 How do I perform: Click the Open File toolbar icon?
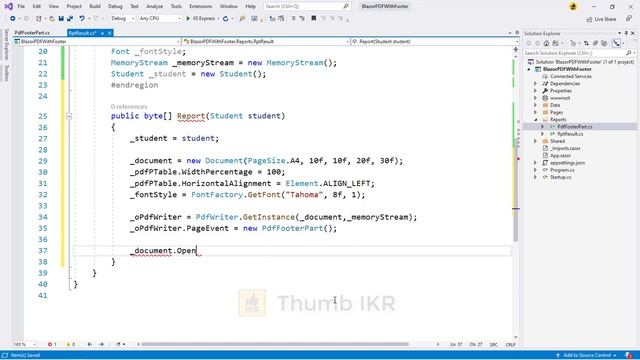click(x=52, y=18)
